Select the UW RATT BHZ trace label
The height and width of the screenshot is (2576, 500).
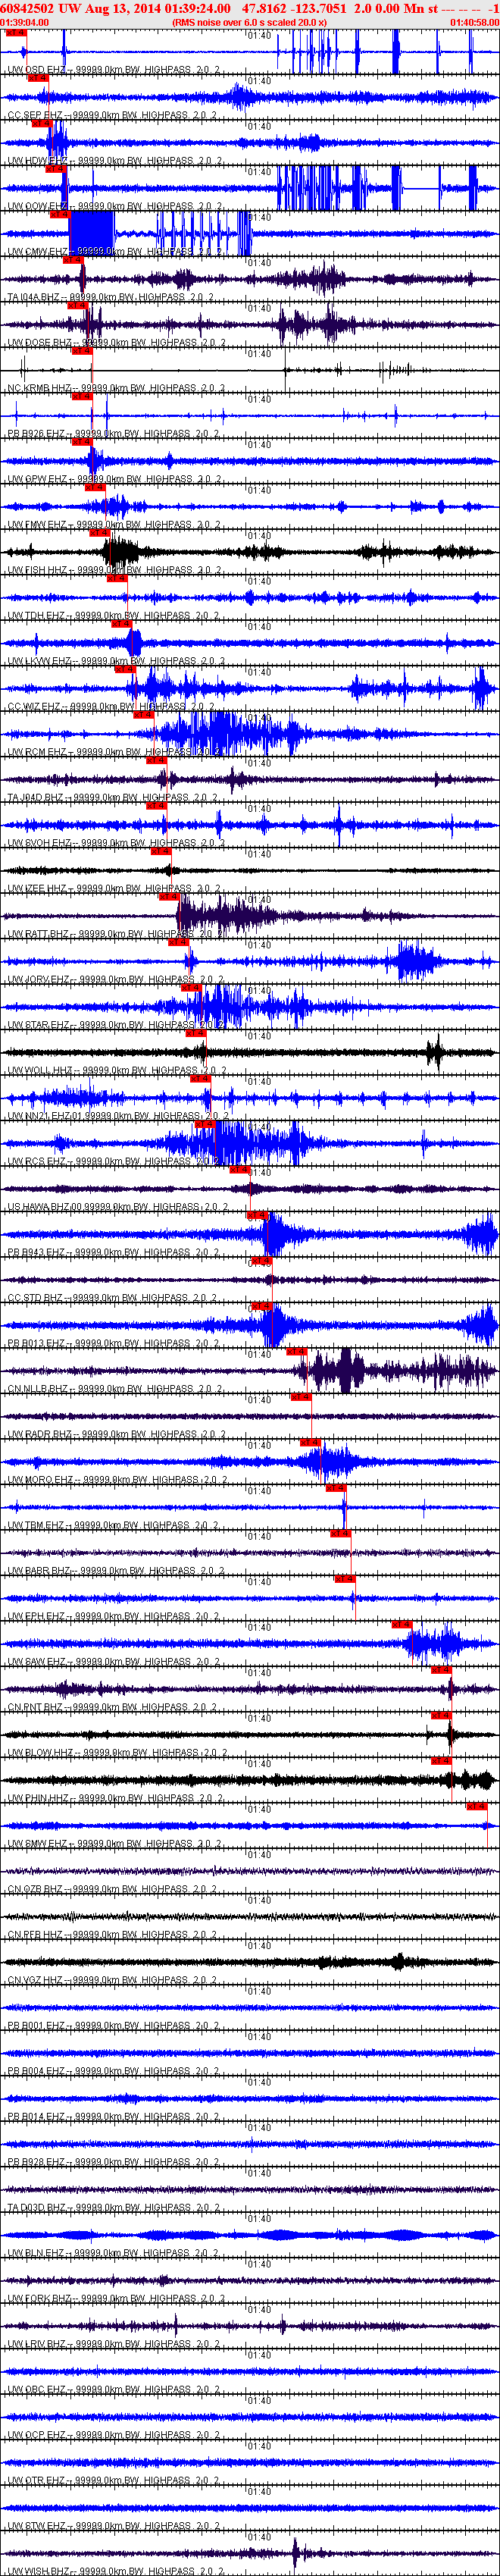(x=115, y=934)
